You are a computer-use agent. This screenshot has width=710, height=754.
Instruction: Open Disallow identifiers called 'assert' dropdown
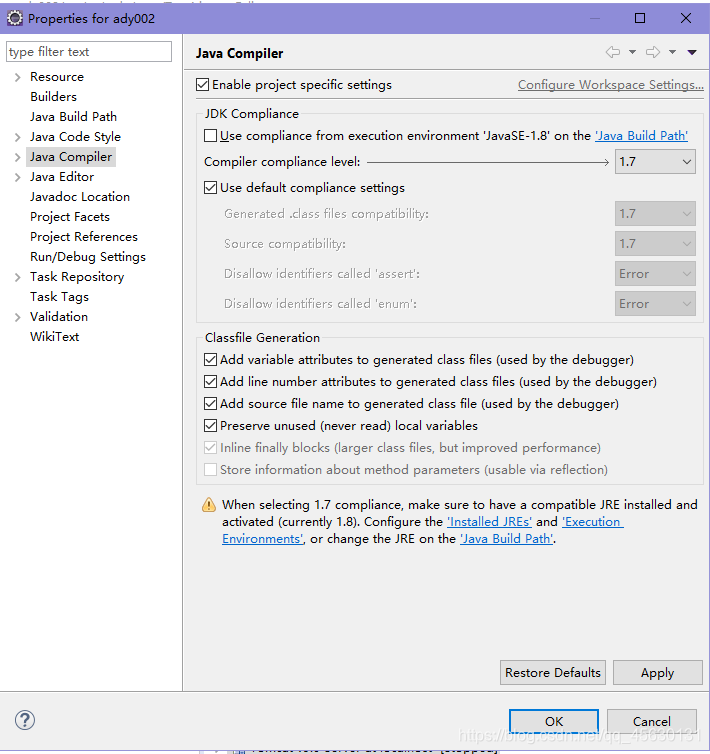pos(655,274)
